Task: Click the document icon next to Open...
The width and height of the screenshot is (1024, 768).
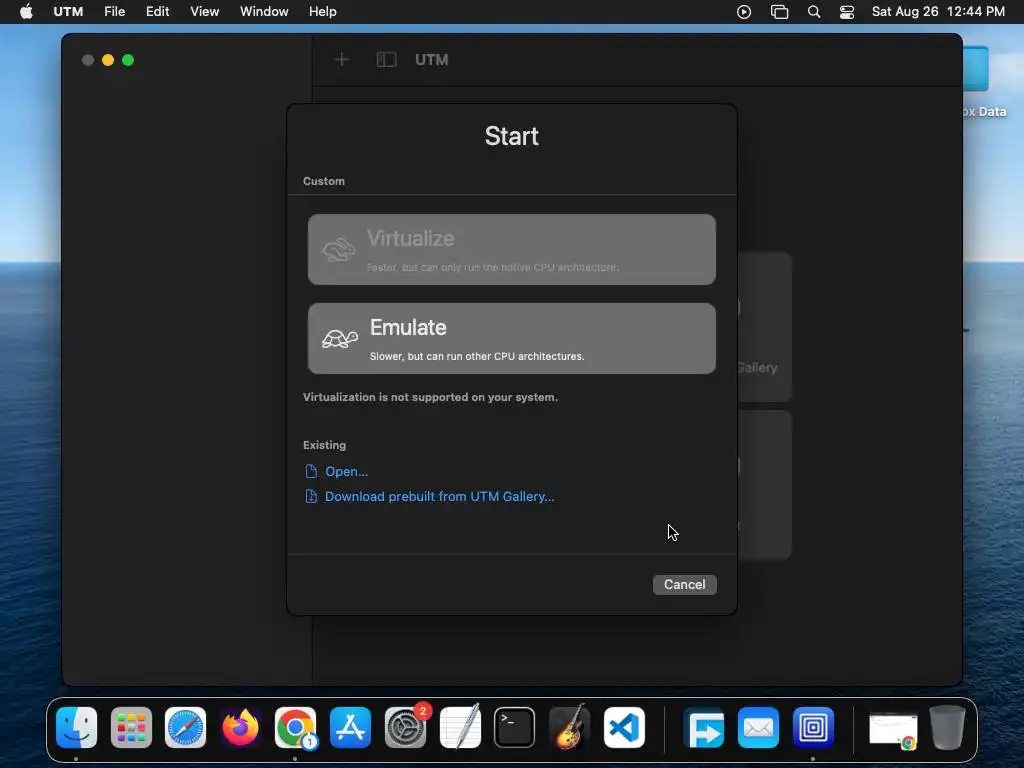Action: coord(311,471)
